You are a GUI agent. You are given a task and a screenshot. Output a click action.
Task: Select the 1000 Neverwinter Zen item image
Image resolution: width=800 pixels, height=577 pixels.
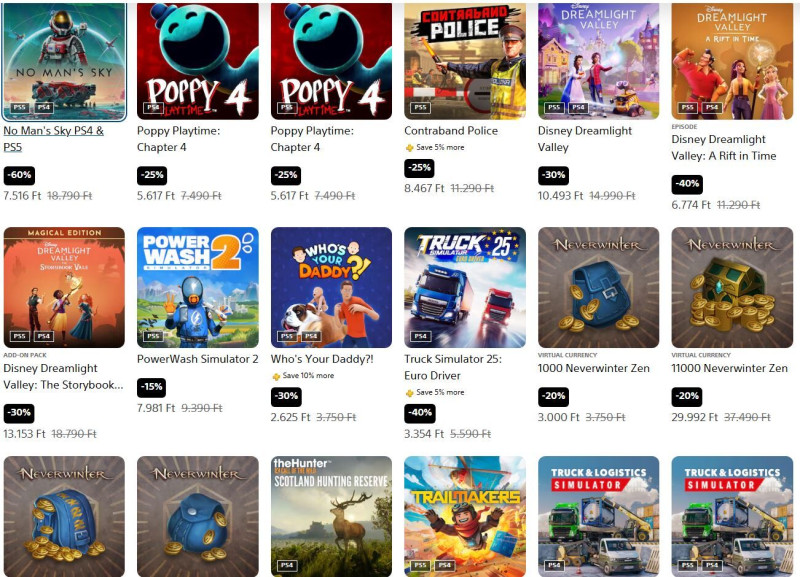pos(598,287)
